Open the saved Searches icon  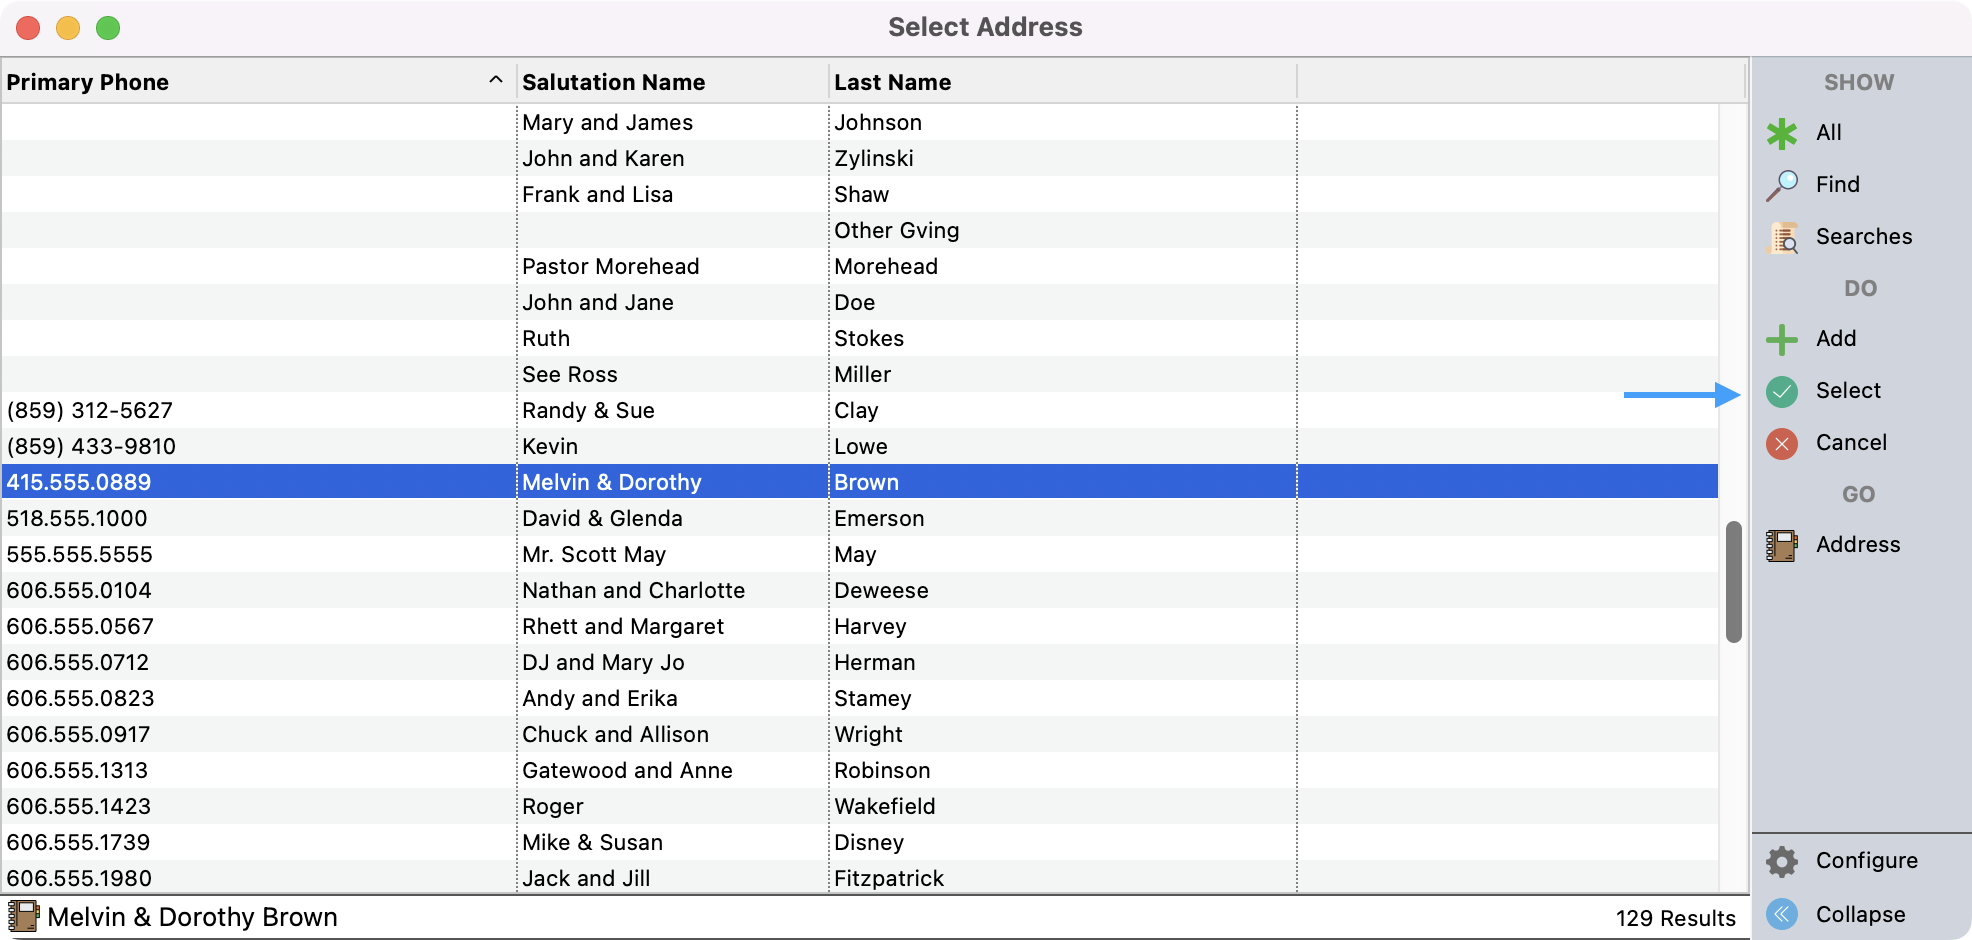pos(1782,237)
